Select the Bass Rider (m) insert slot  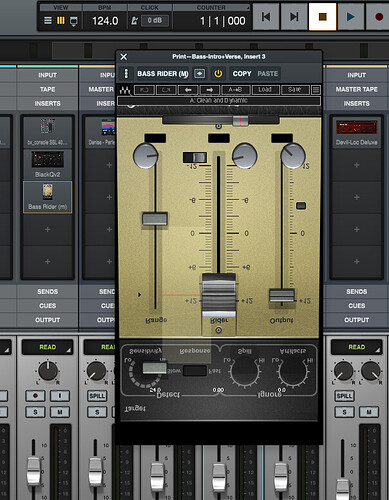(47, 197)
